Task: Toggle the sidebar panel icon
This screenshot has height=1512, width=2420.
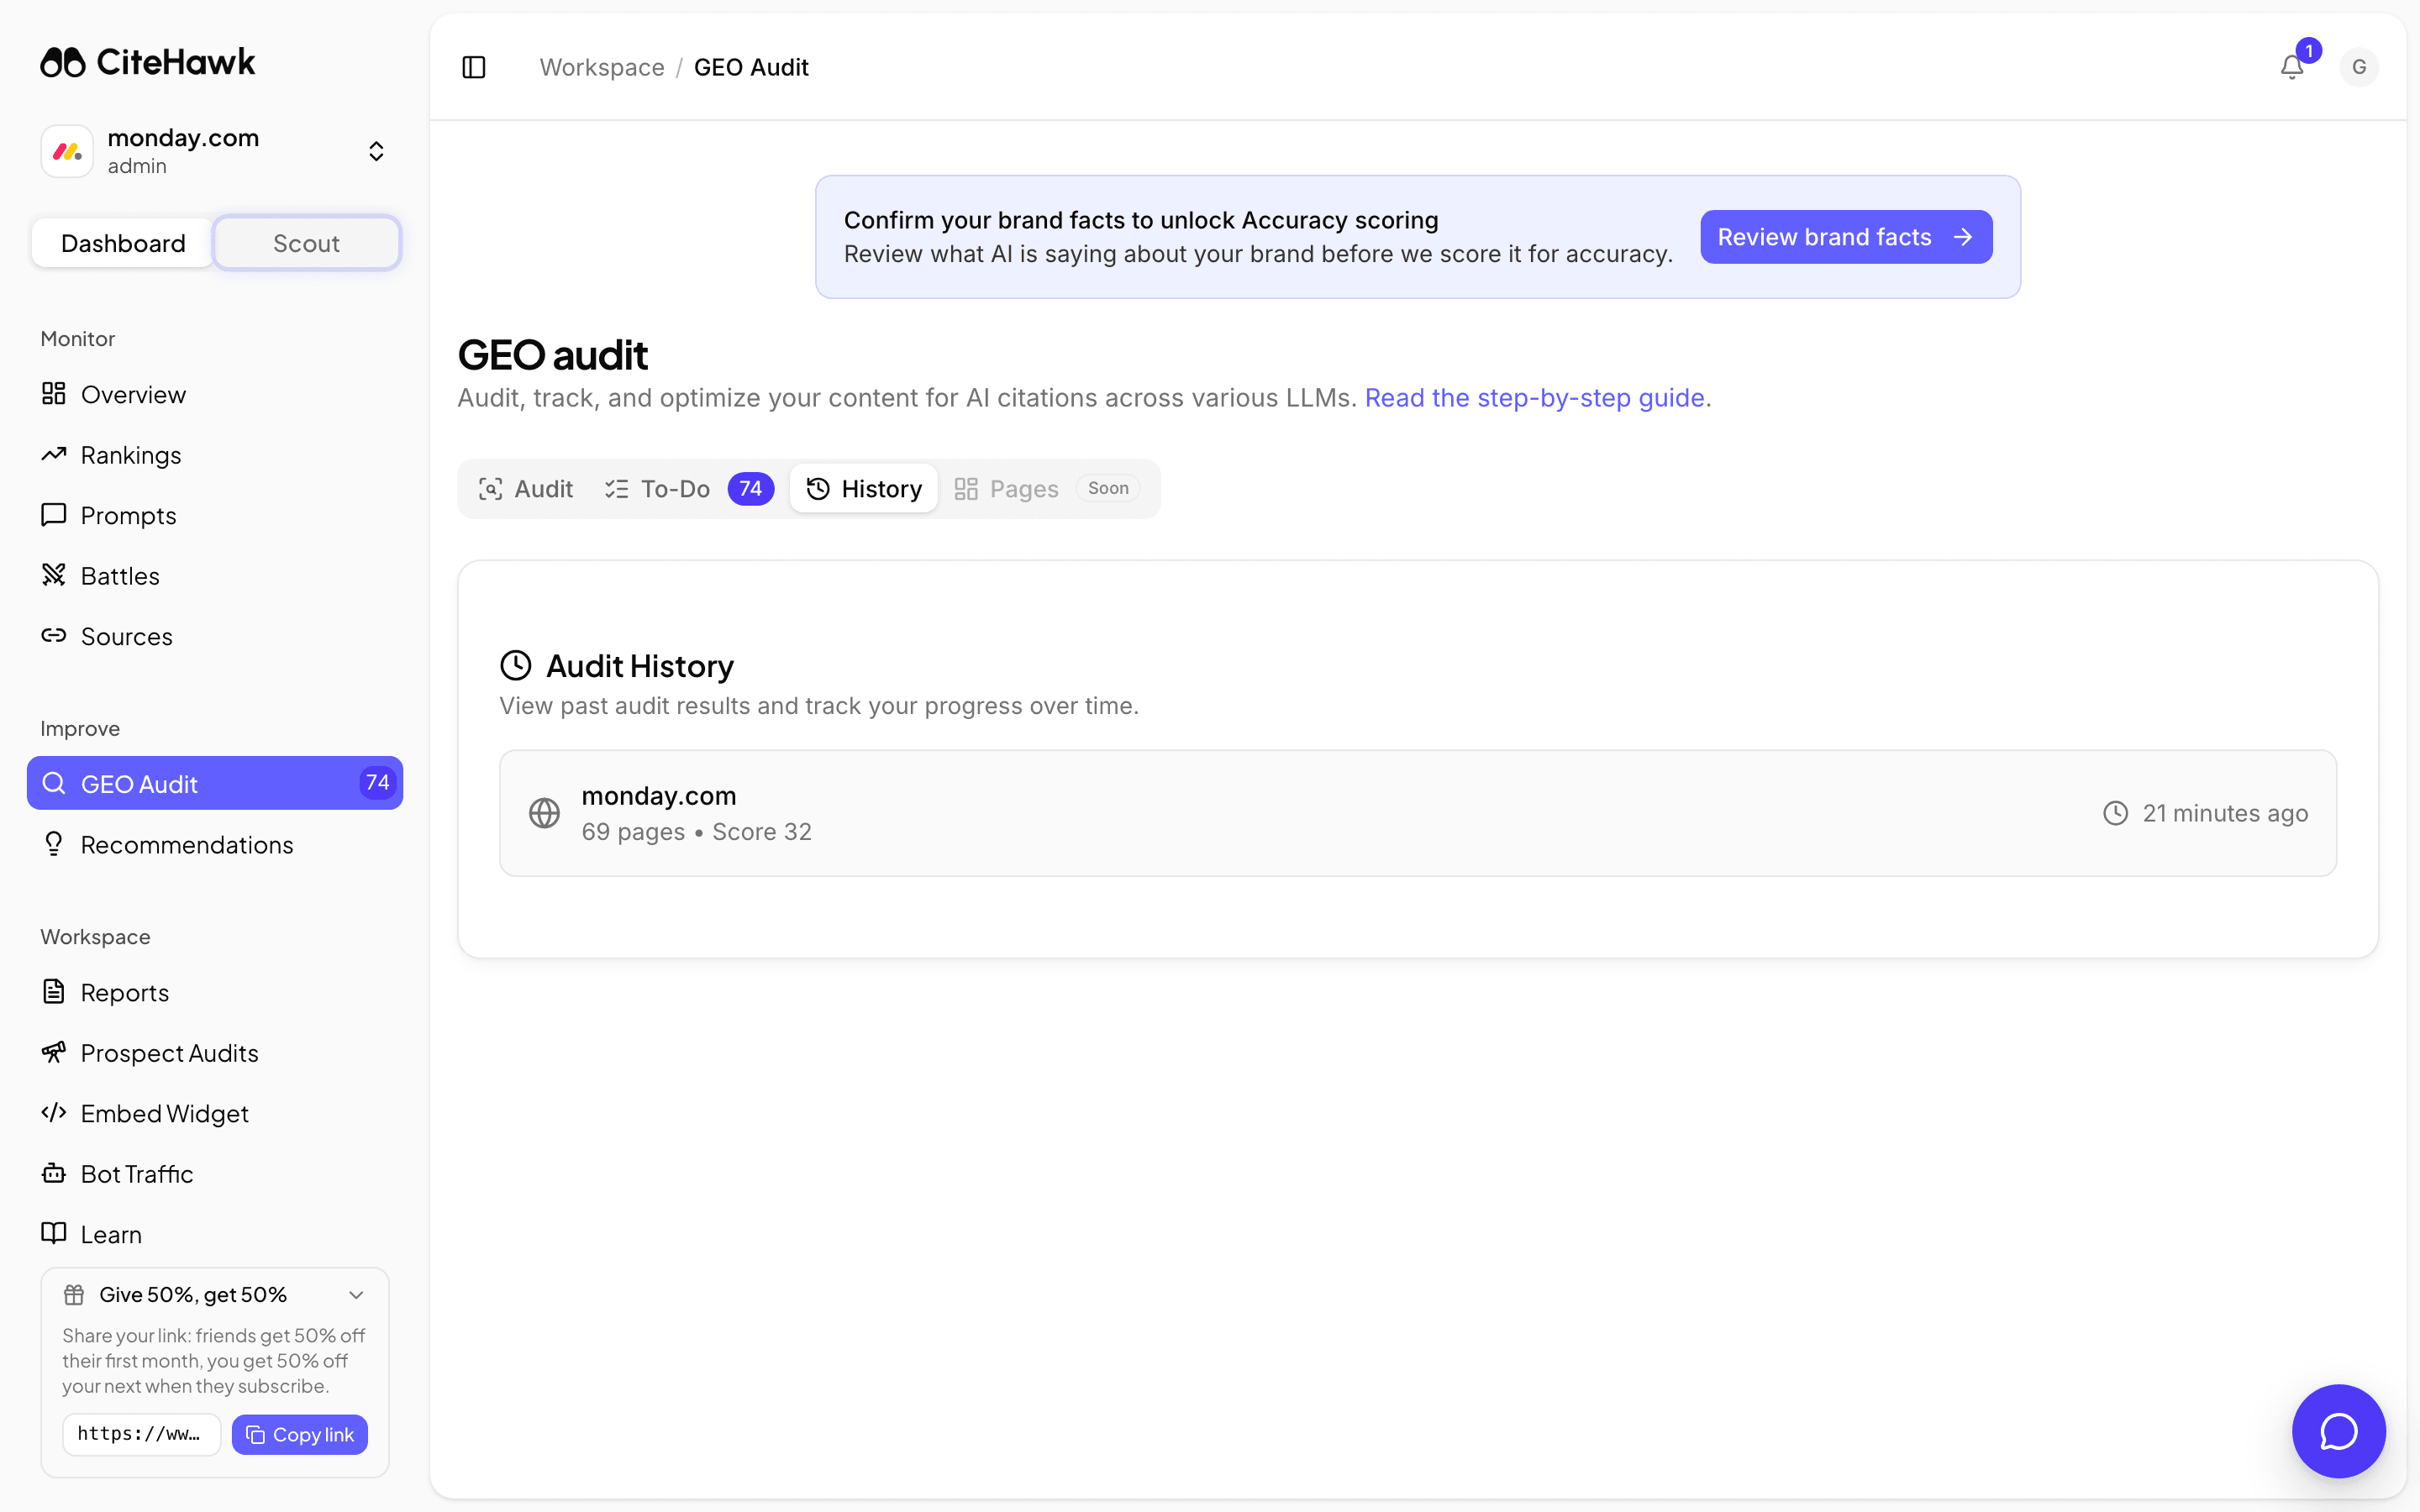Action: (474, 67)
